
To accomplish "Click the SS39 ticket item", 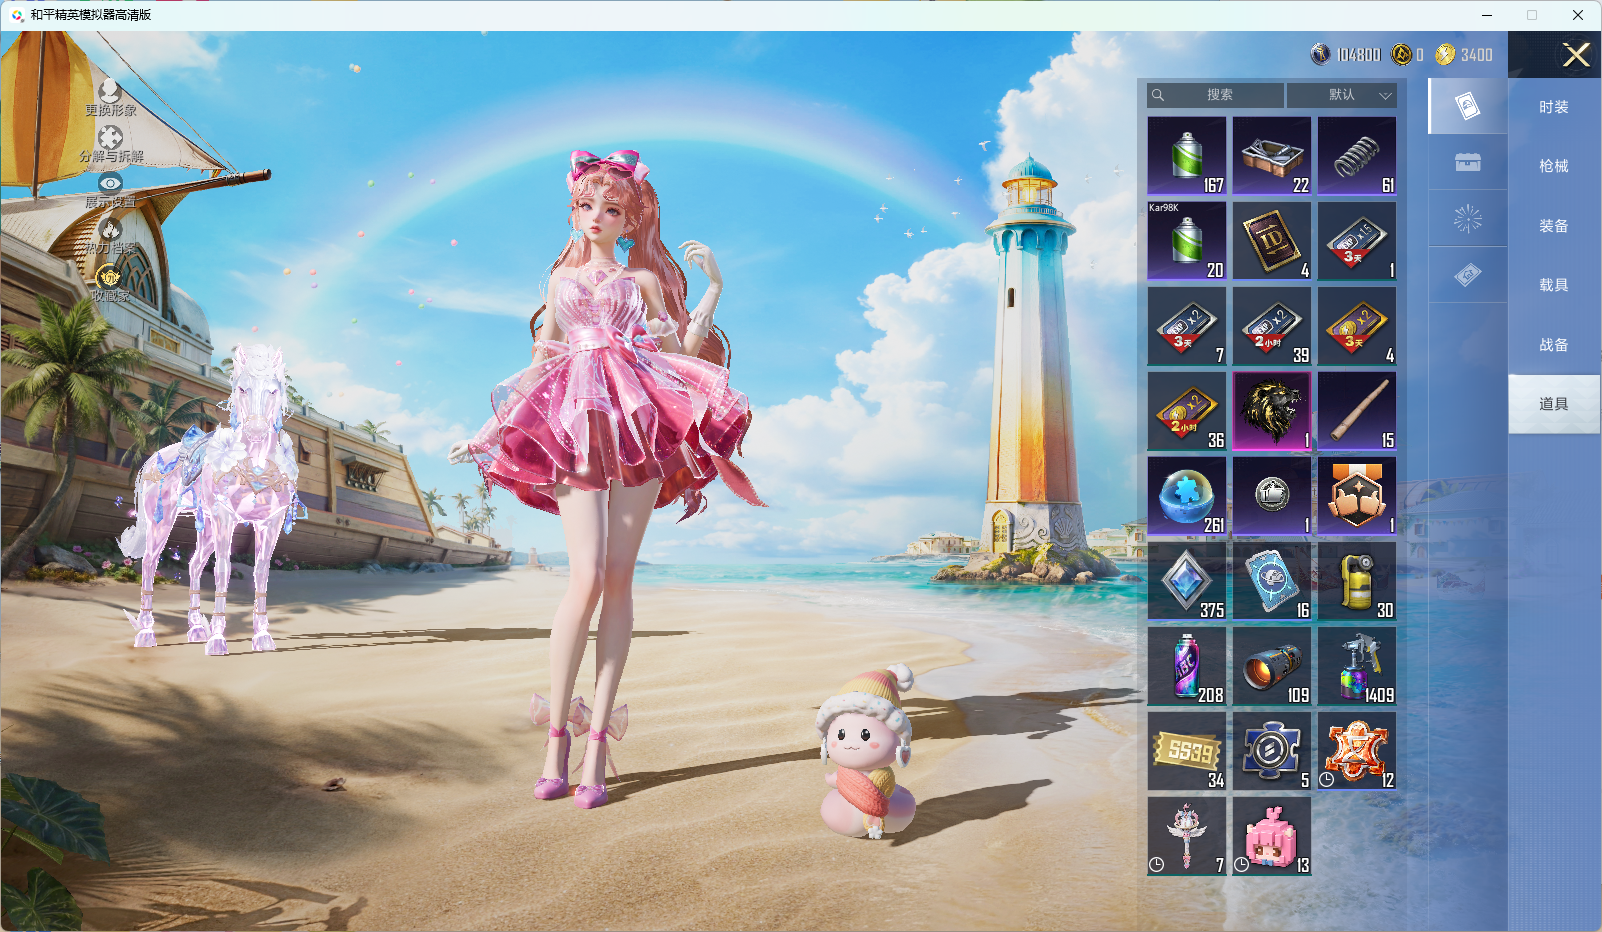I will [1187, 751].
